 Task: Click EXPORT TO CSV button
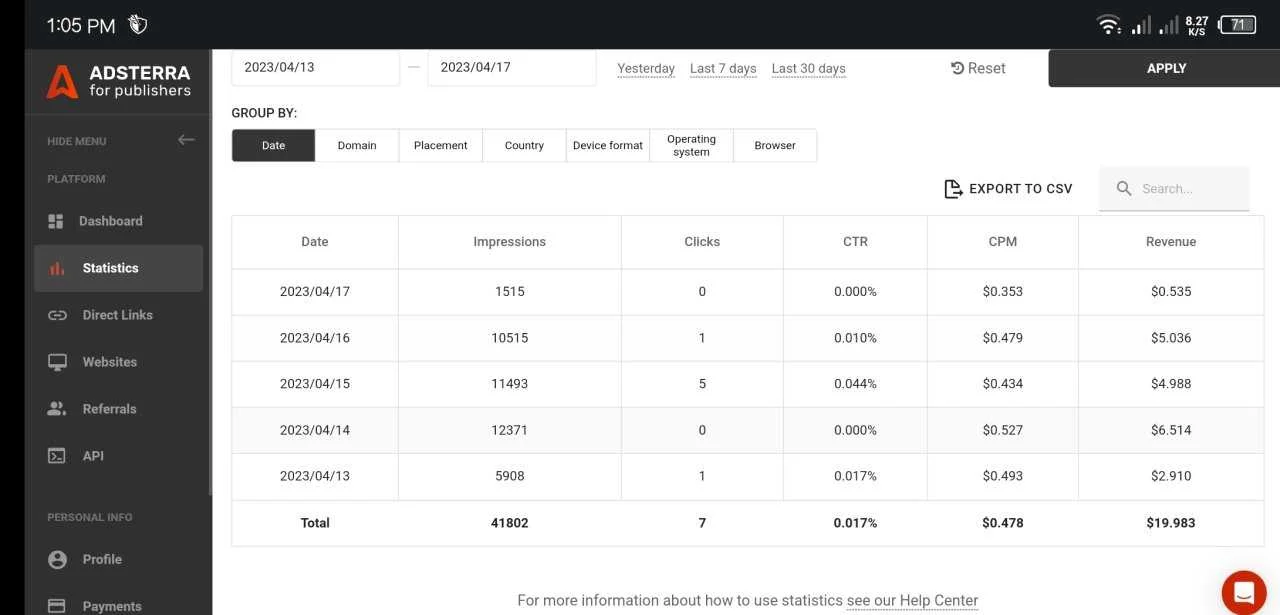pos(1008,189)
